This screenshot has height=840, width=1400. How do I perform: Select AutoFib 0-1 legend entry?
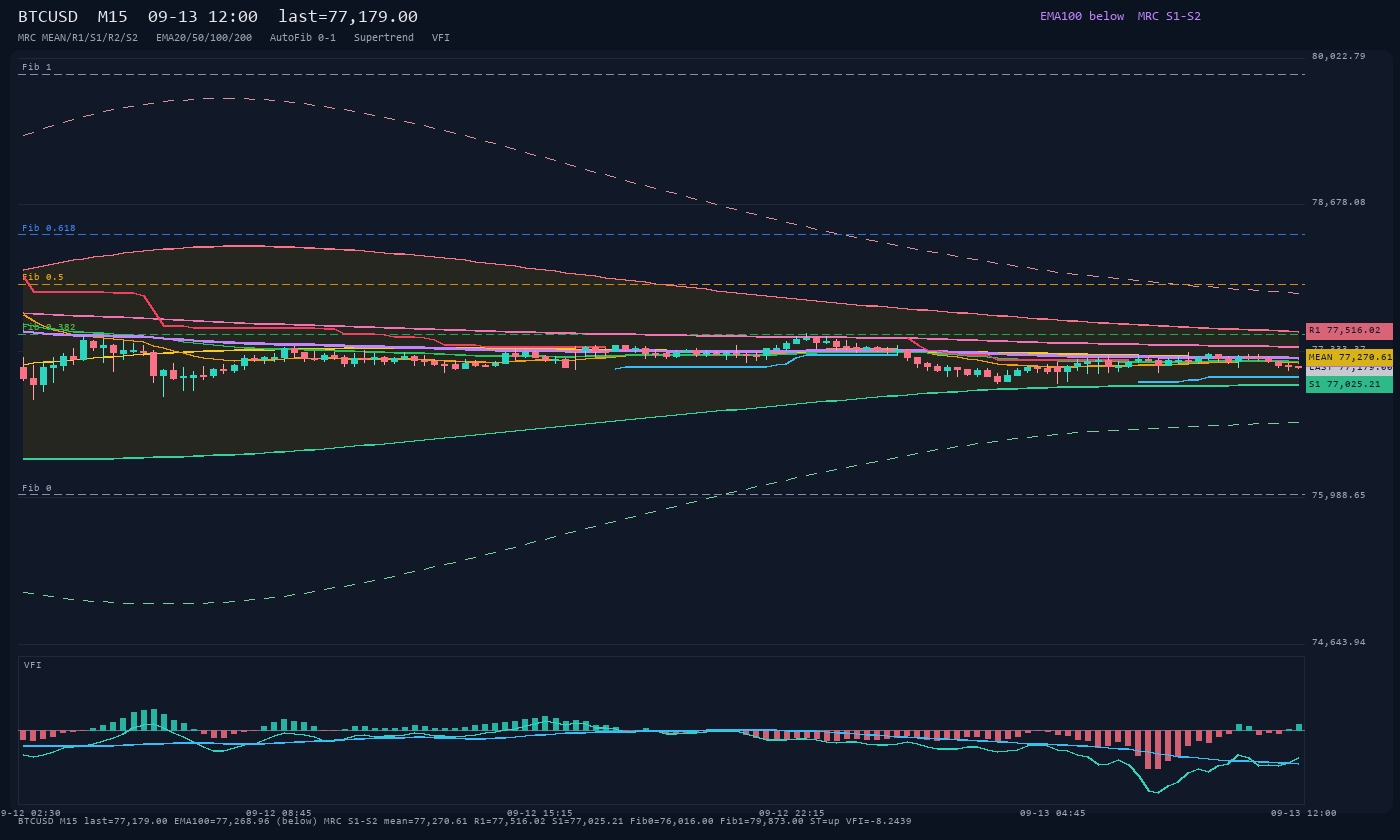point(303,37)
